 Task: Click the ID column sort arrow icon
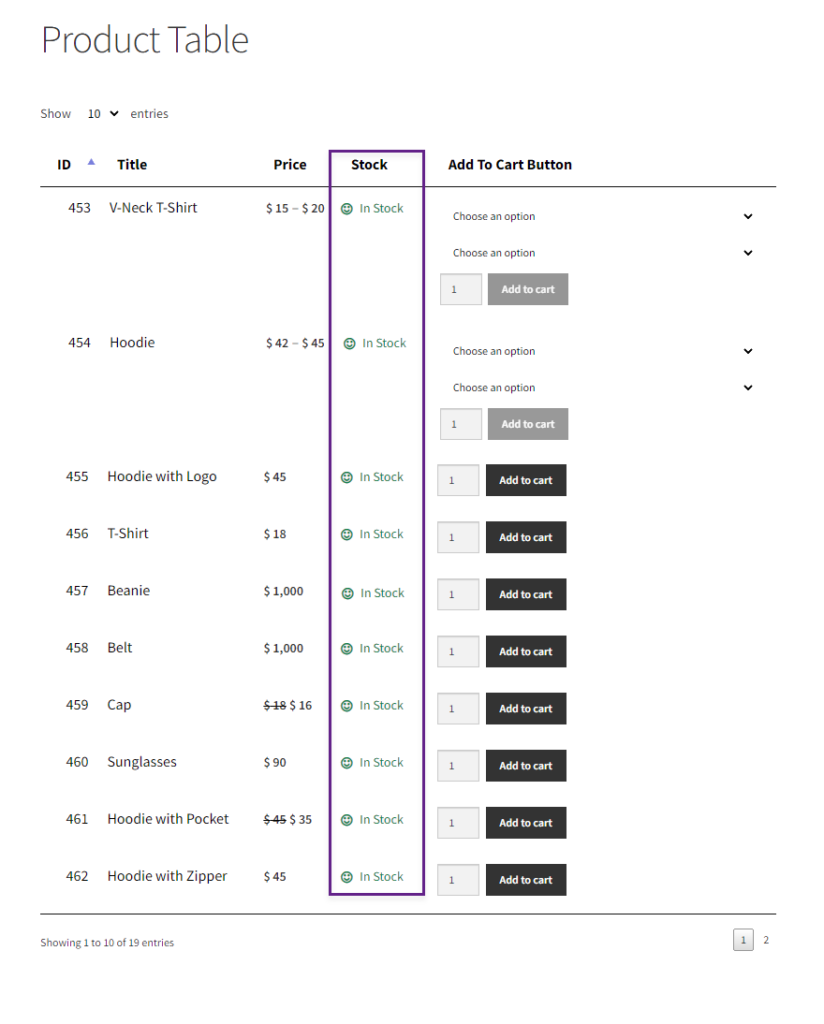91,162
